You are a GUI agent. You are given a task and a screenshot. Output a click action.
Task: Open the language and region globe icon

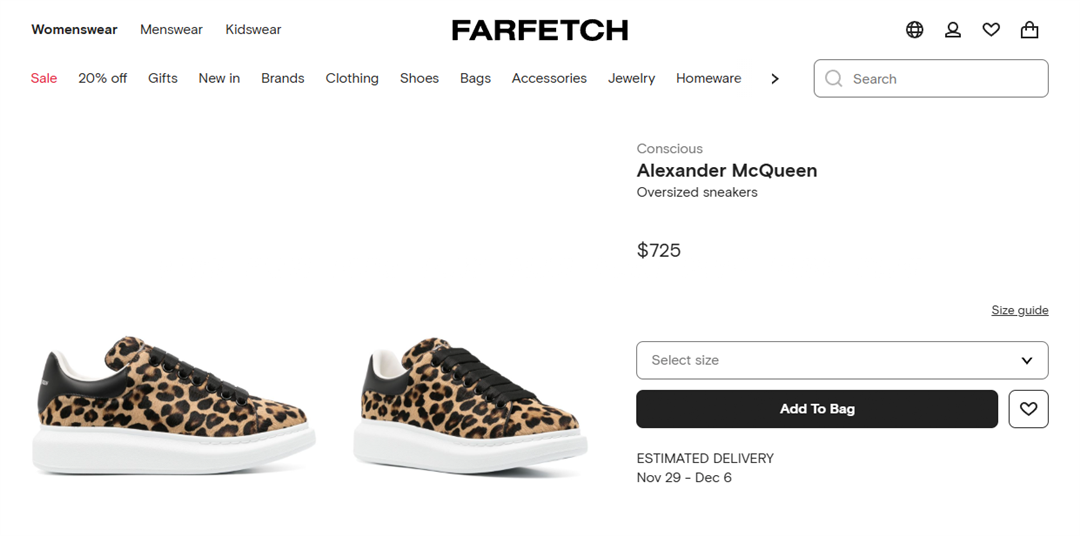pos(914,30)
